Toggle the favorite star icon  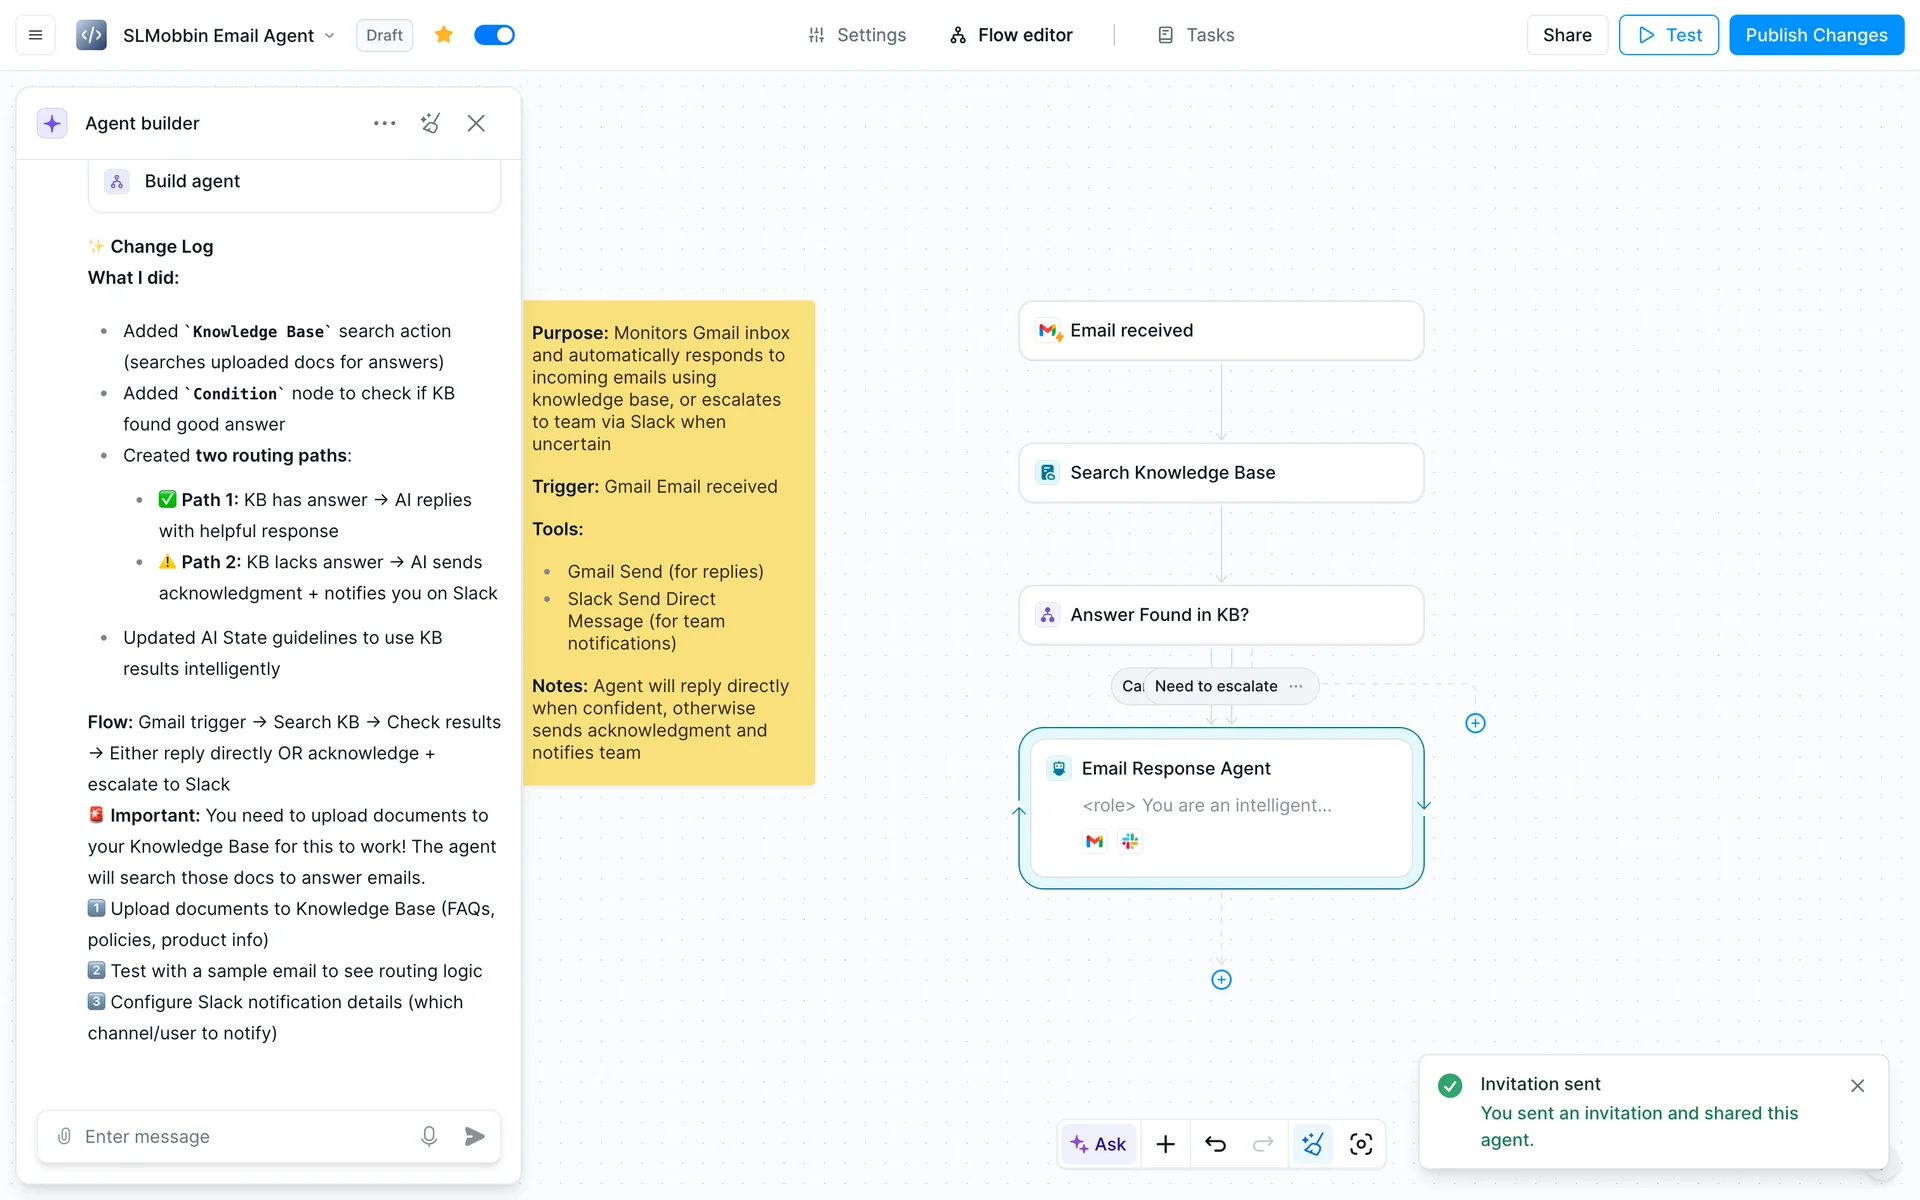(444, 35)
